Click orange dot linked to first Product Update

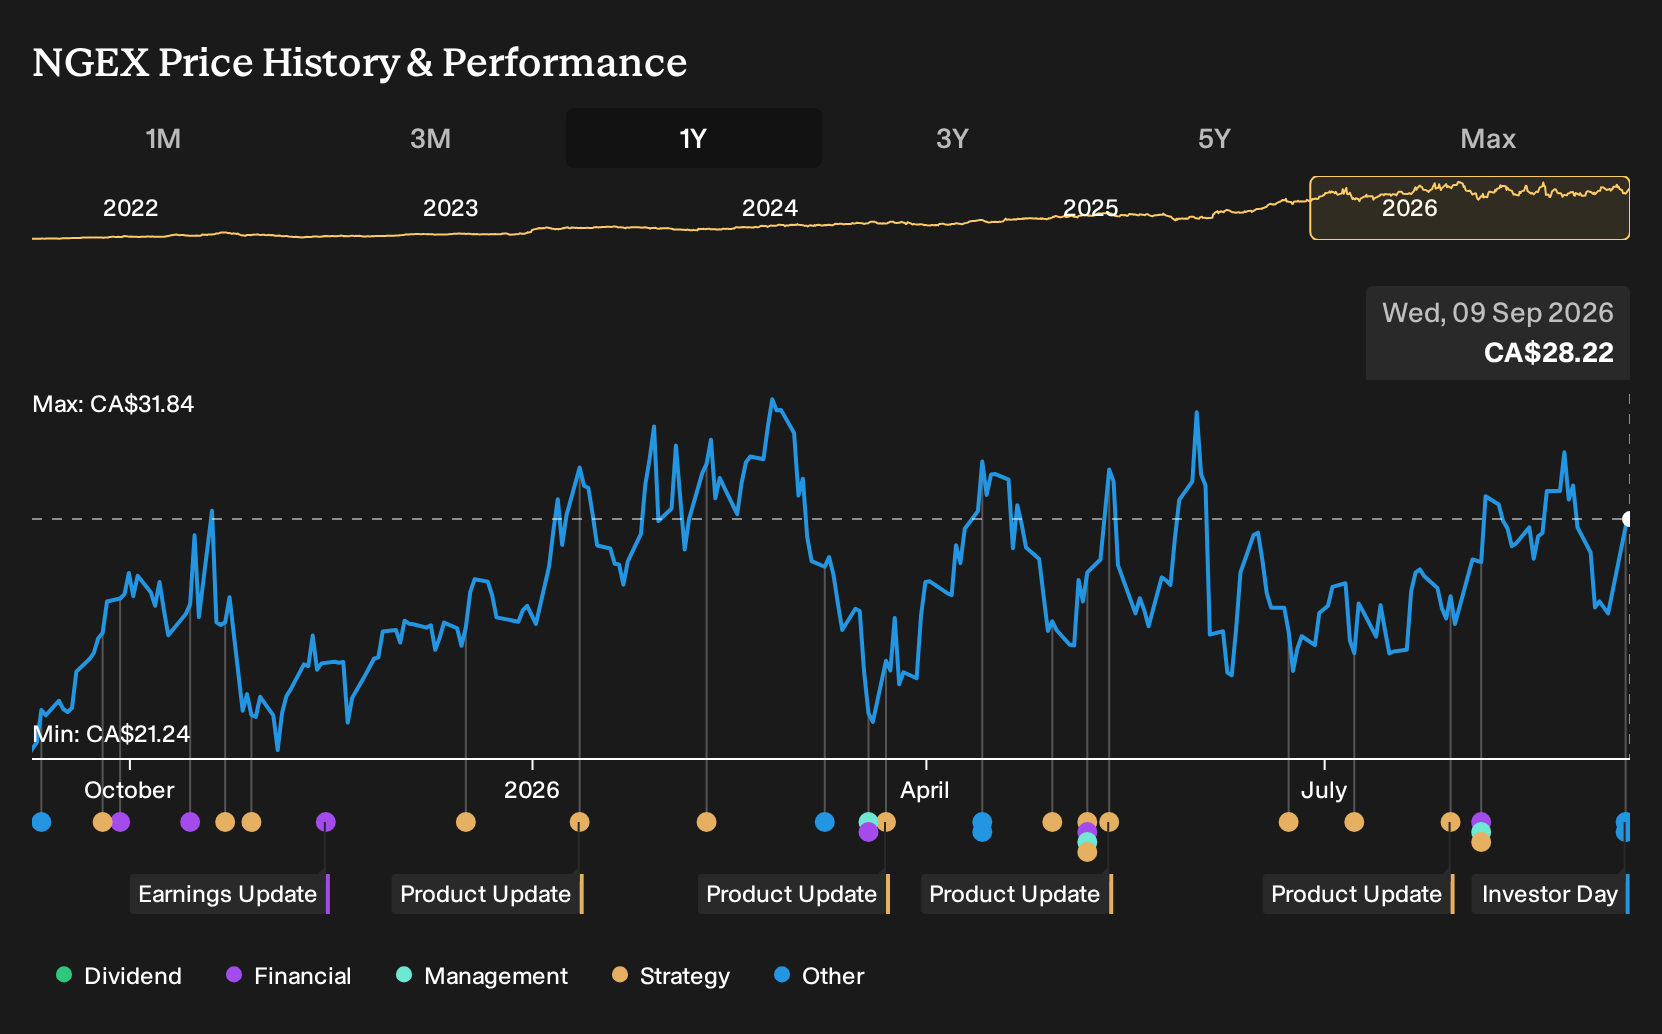click(579, 822)
